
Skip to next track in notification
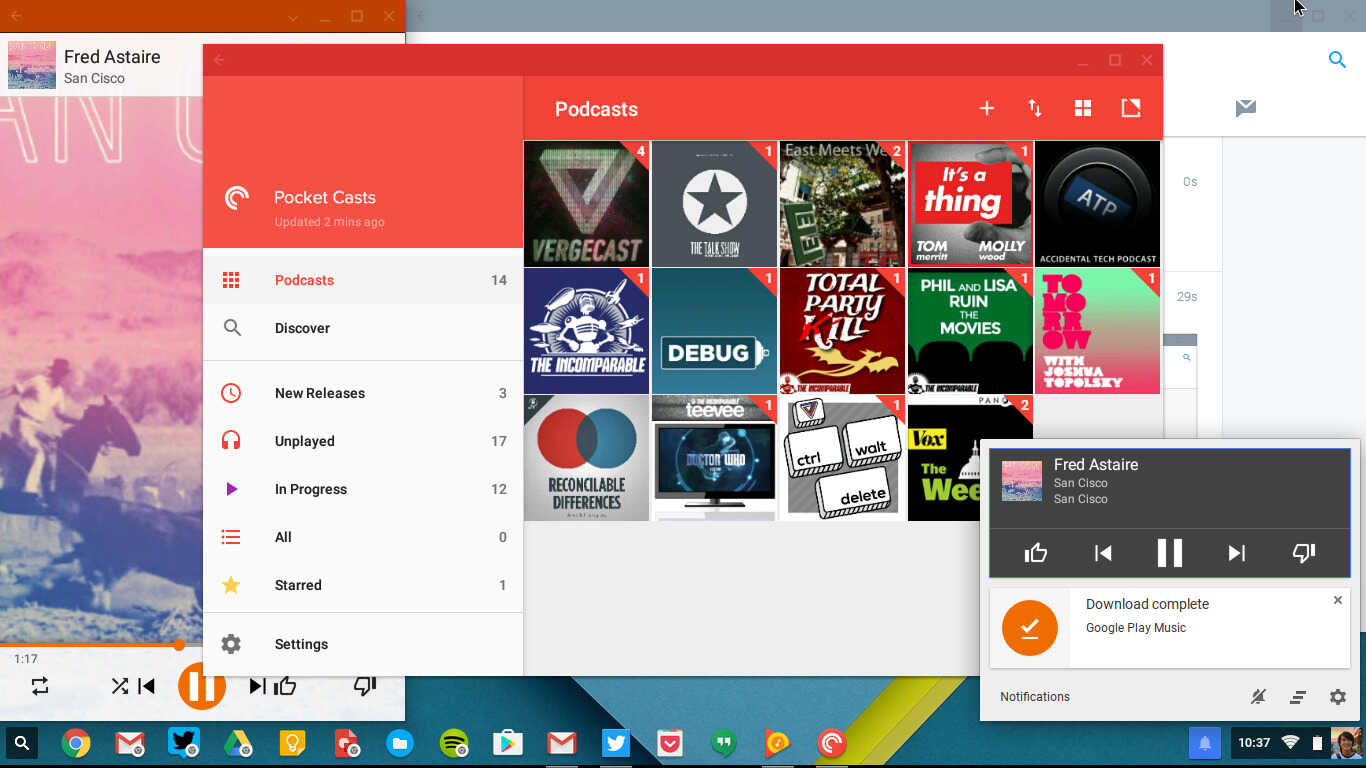[1237, 553]
